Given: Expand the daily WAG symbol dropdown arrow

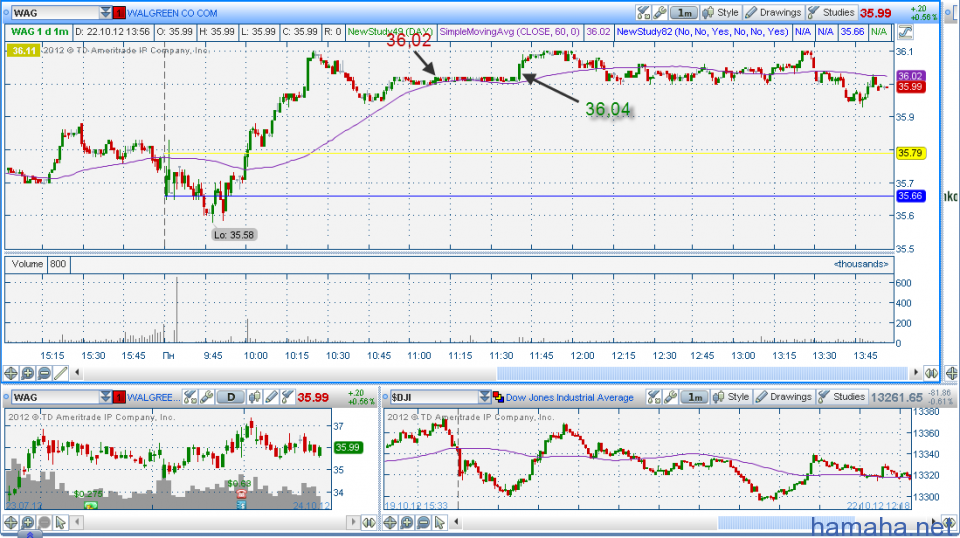Looking at the screenshot, I should tap(105, 397).
